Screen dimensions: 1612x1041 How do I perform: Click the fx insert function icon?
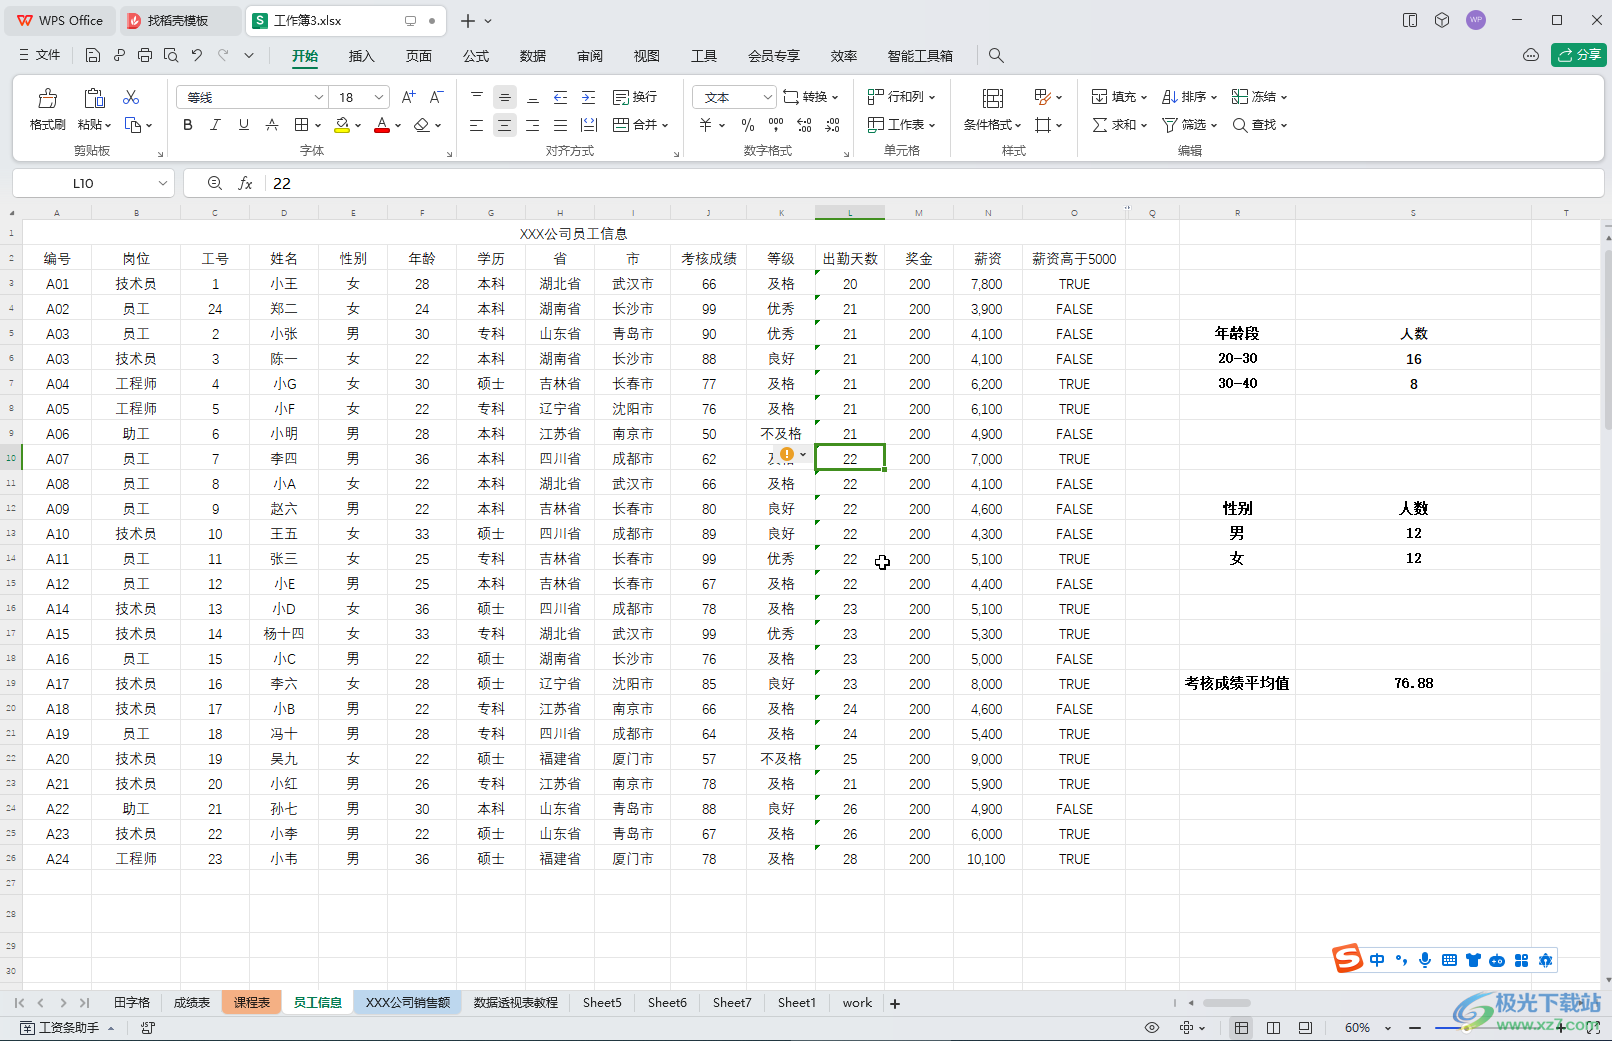coord(245,183)
